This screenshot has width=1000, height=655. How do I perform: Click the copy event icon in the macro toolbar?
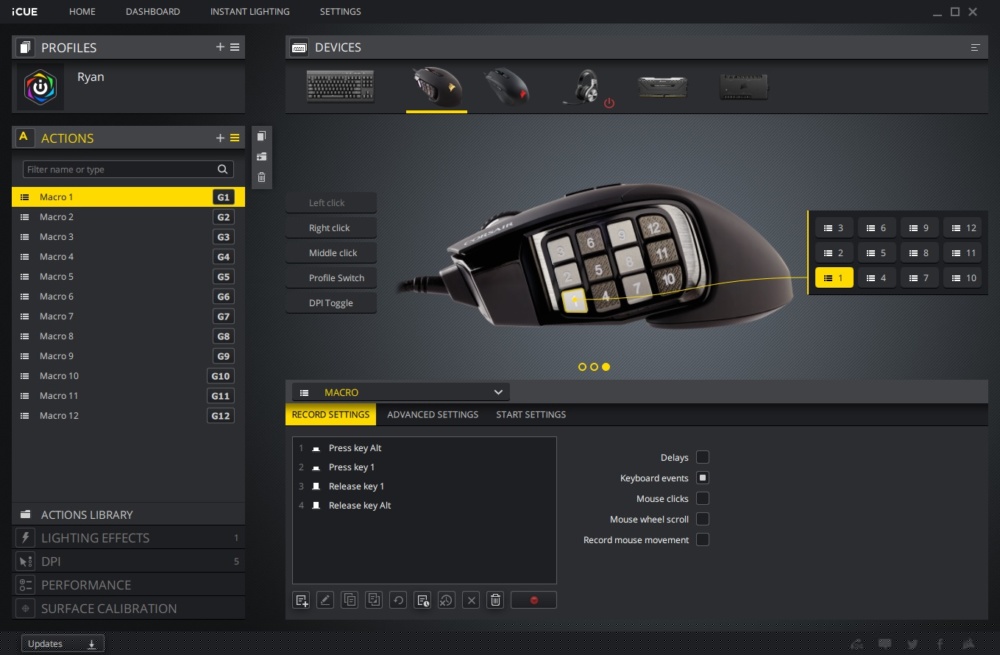[349, 600]
